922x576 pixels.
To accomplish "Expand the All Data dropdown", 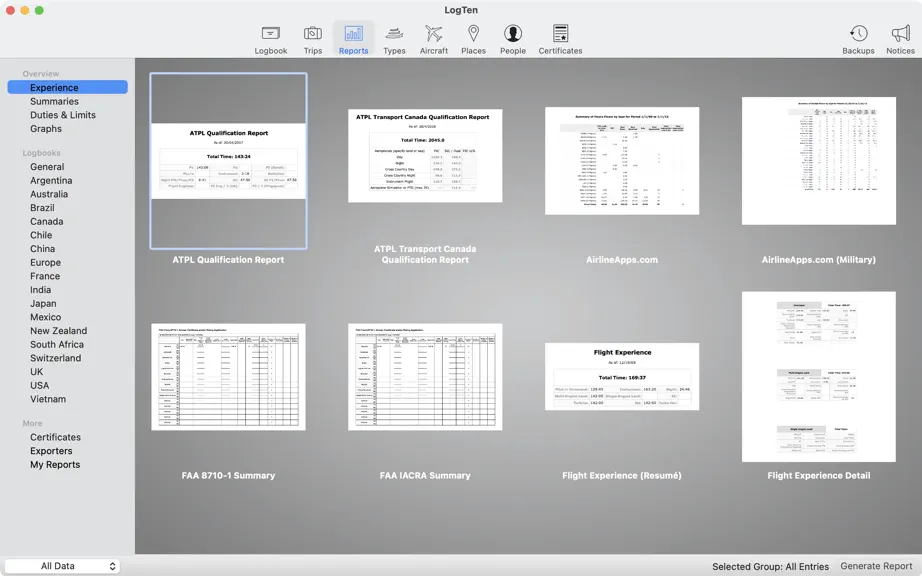I will click(62, 566).
